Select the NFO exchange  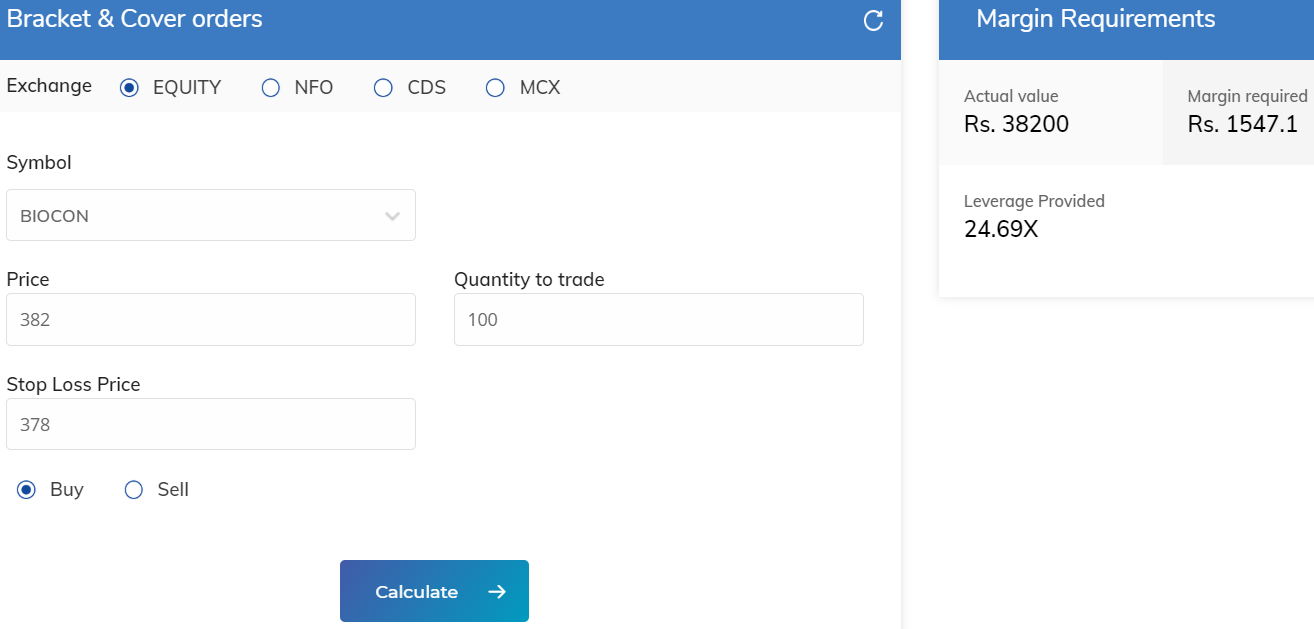(x=270, y=88)
